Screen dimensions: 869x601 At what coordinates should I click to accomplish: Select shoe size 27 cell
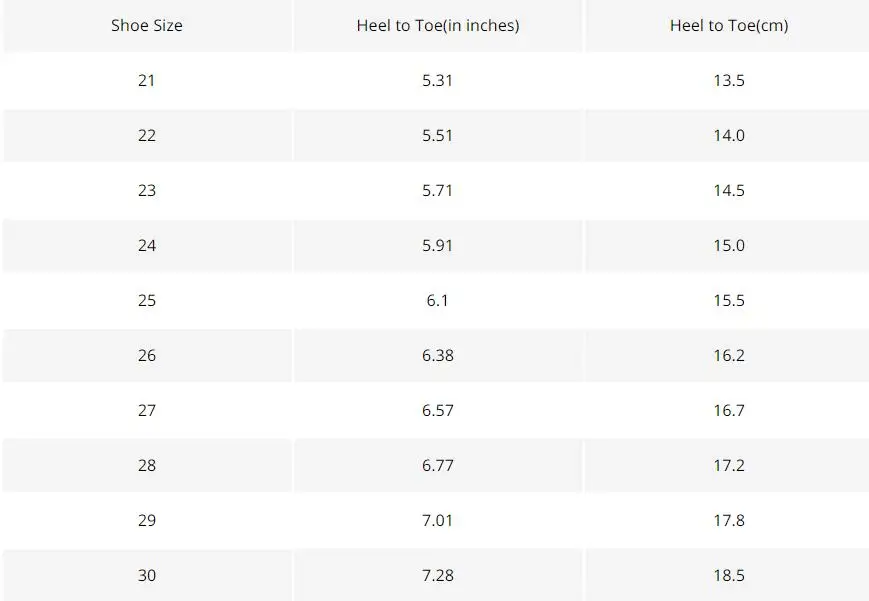pos(147,410)
